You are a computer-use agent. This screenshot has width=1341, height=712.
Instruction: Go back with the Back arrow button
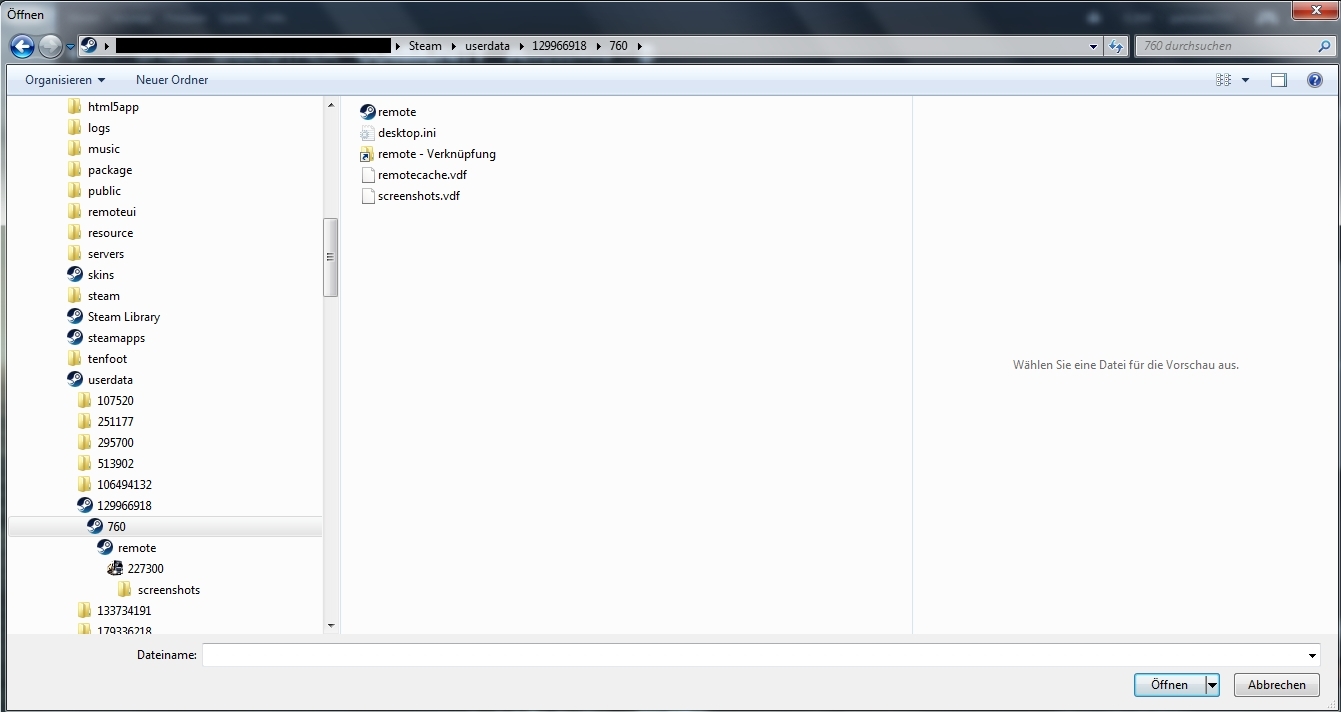(22, 46)
